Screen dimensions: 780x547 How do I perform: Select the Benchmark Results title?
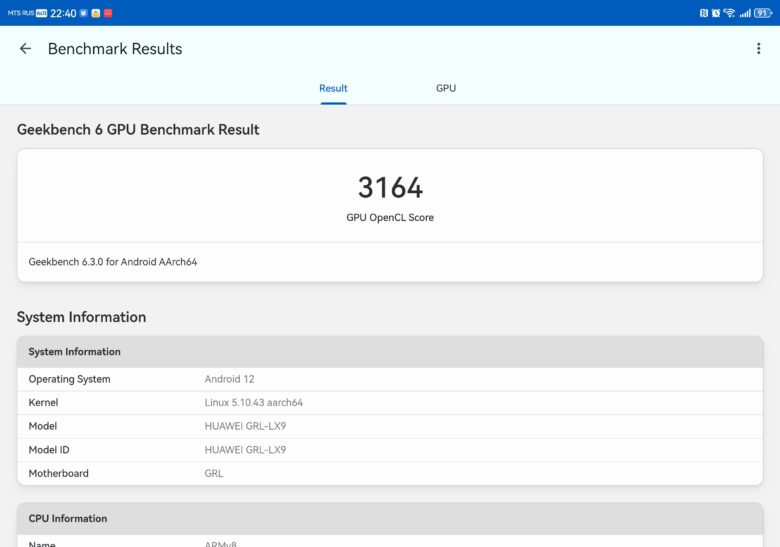pos(115,49)
